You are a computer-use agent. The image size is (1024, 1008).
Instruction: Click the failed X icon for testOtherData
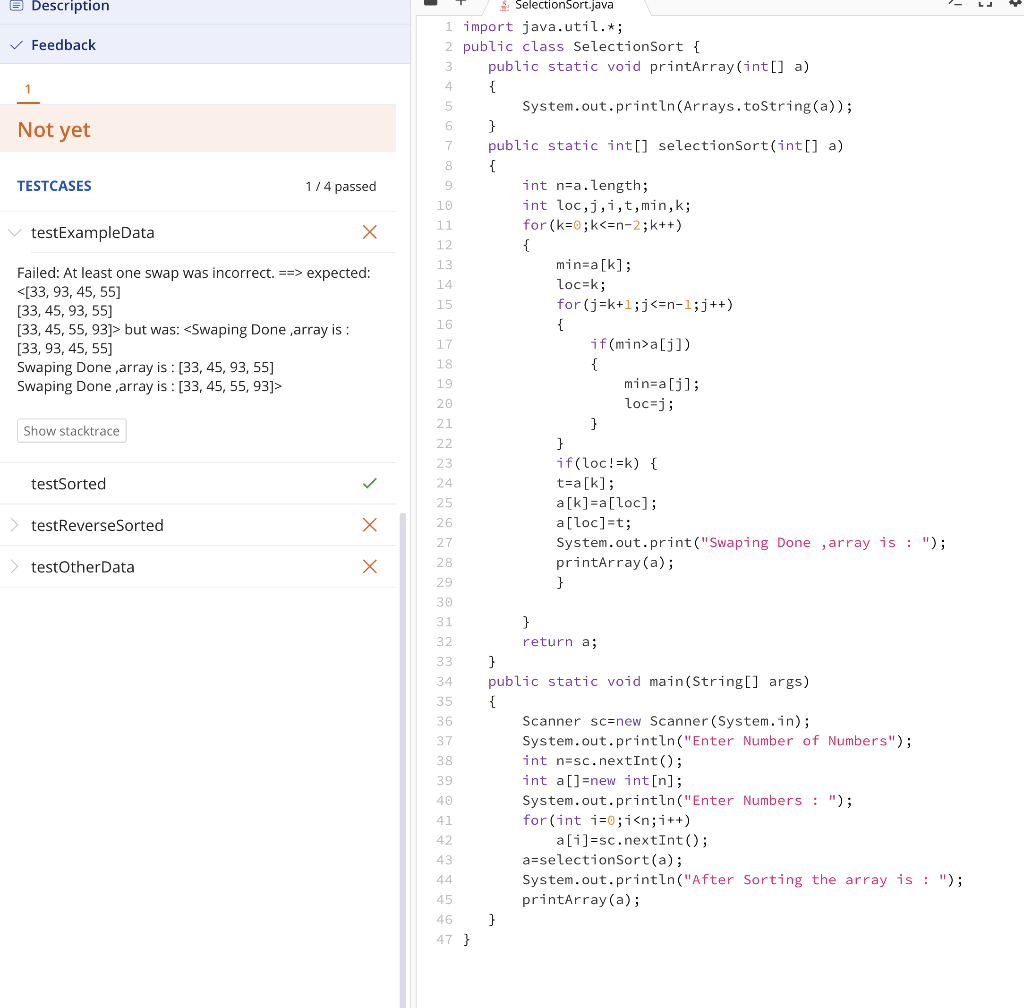pos(370,567)
